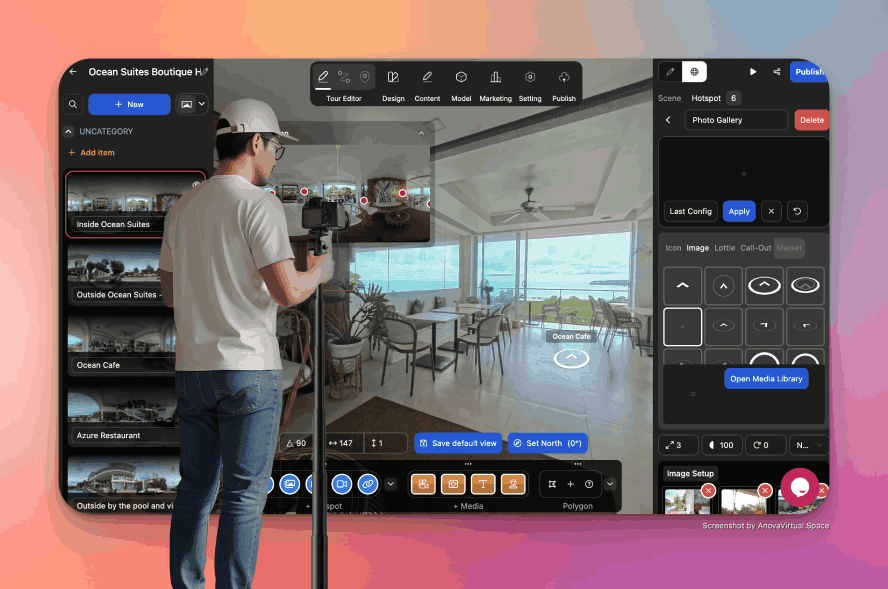Select the map pin tool in Tour Editor
The height and width of the screenshot is (589, 888).
coord(365,76)
